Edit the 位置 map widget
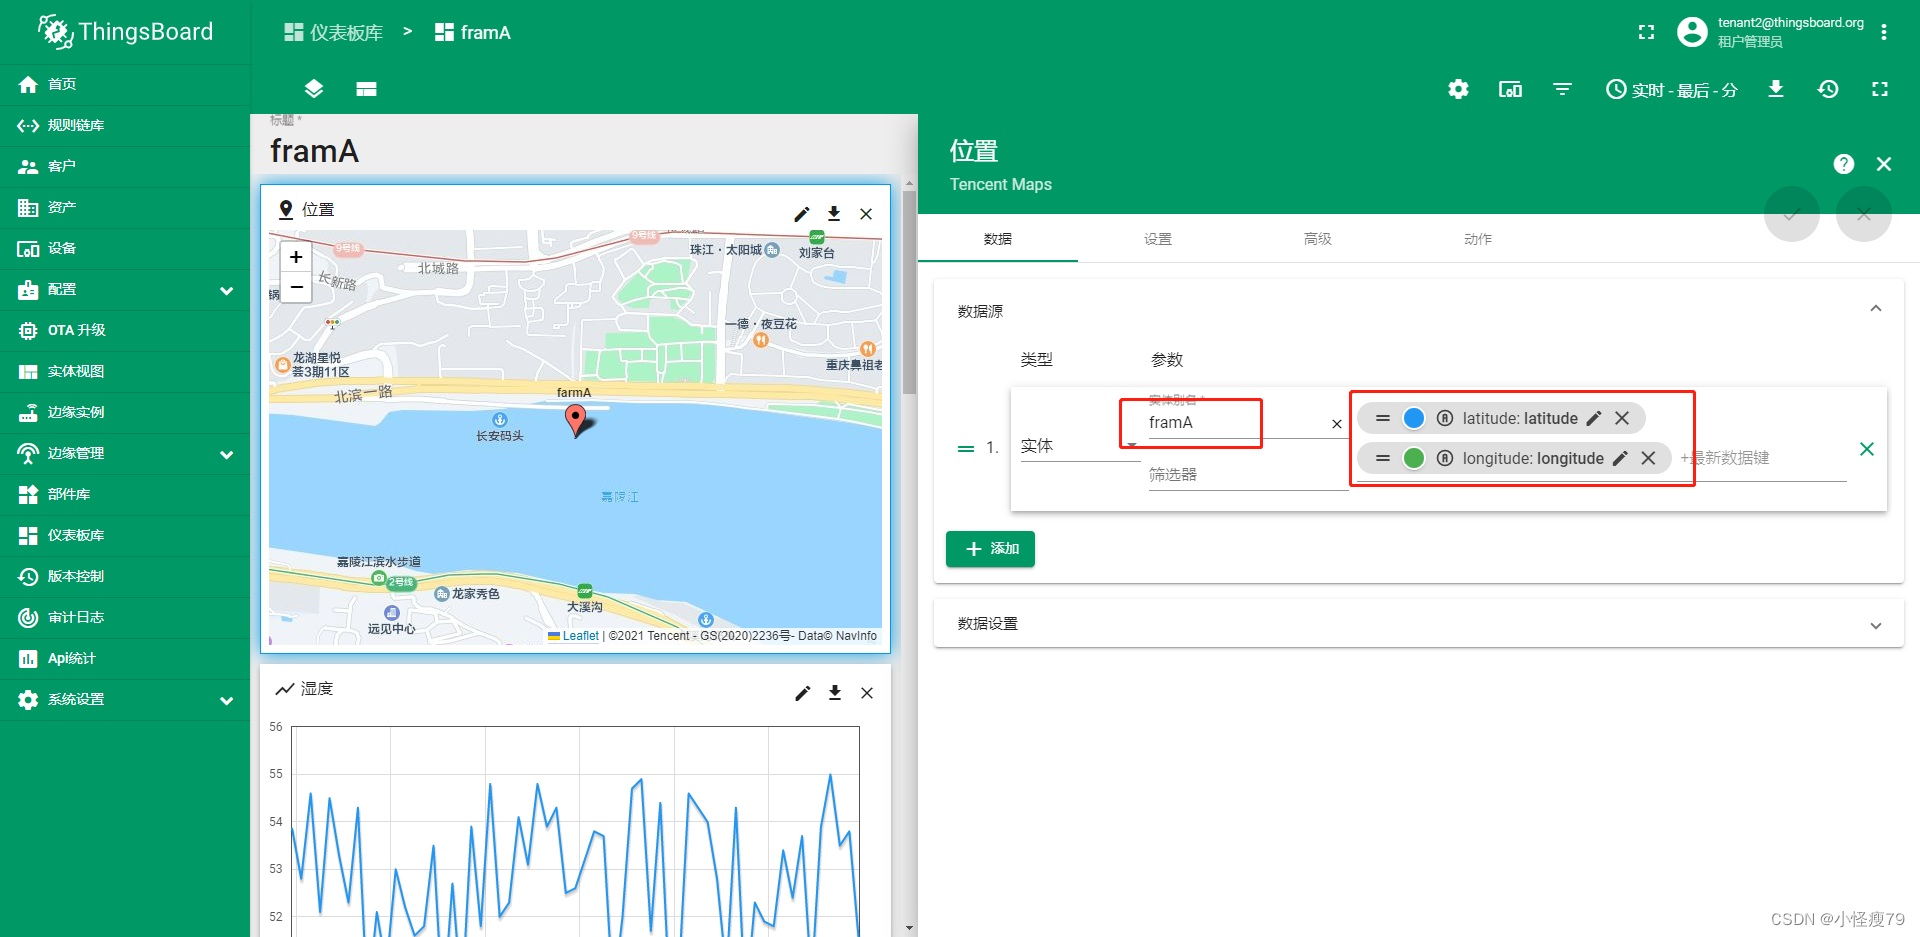This screenshot has width=1920, height=937. point(802,214)
